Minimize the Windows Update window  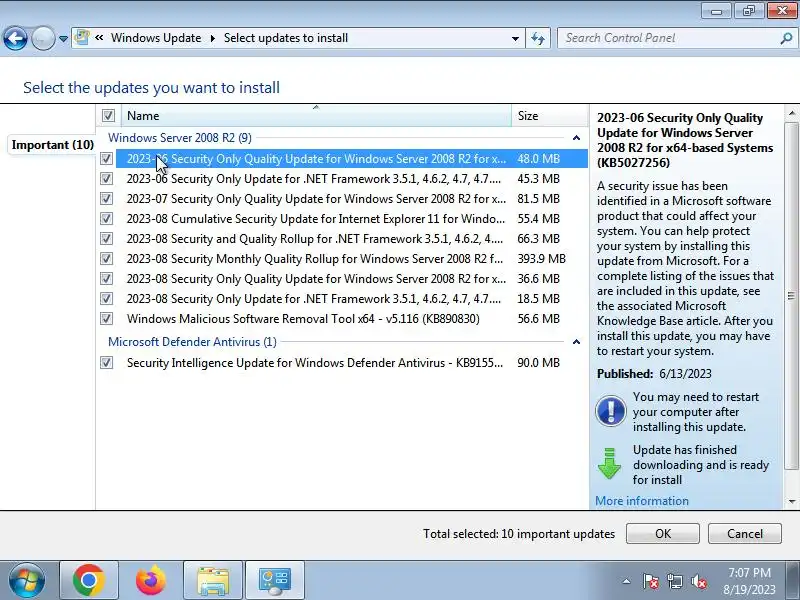point(716,11)
